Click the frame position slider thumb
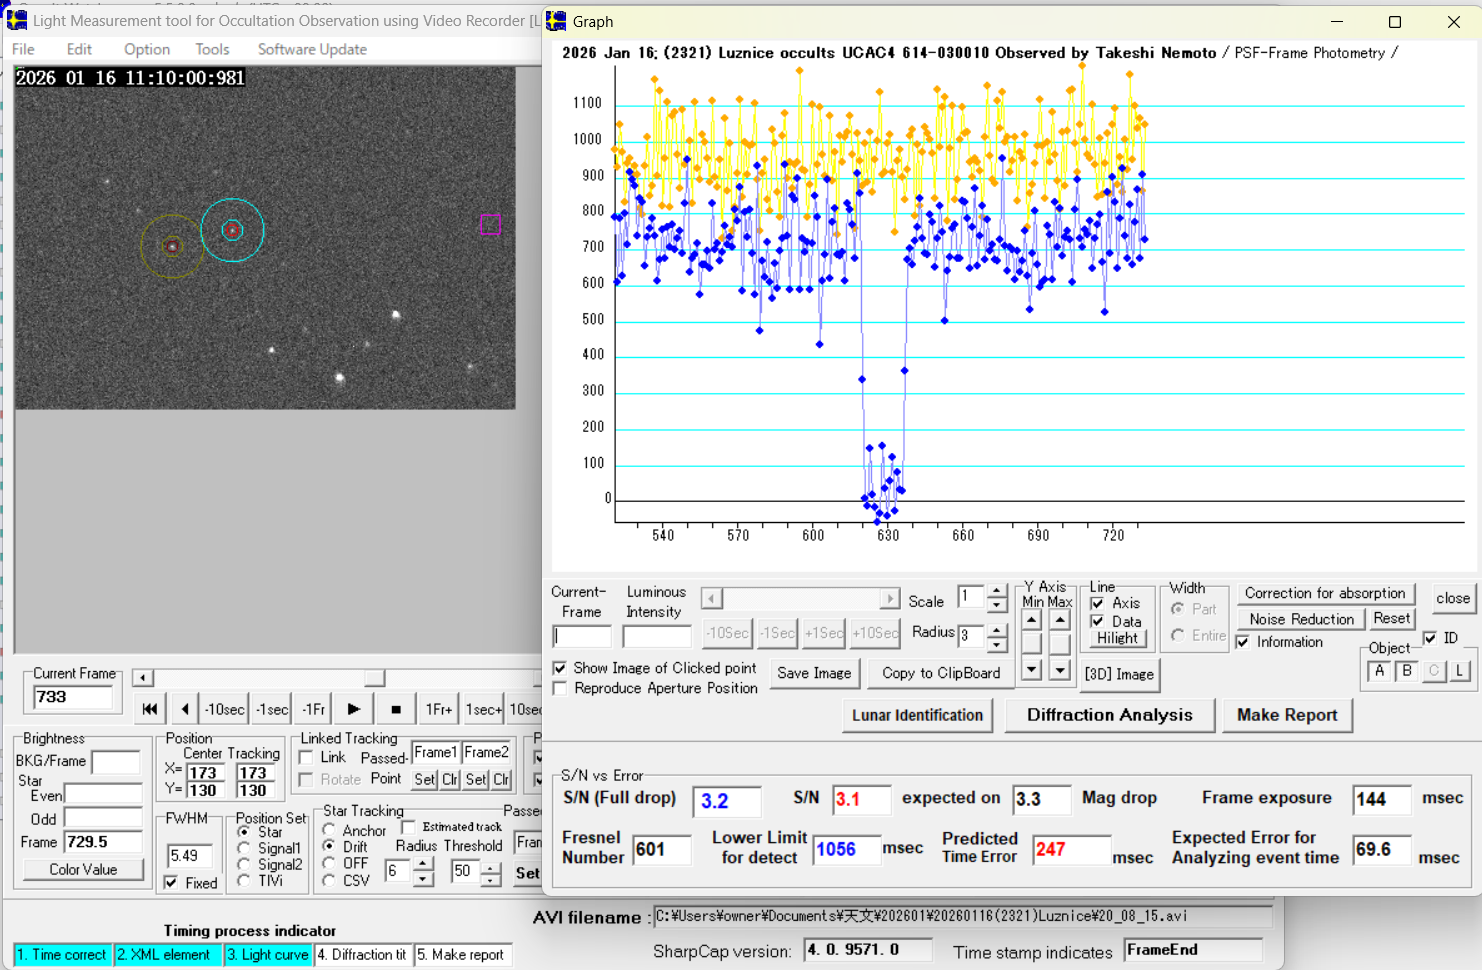 [x=374, y=678]
